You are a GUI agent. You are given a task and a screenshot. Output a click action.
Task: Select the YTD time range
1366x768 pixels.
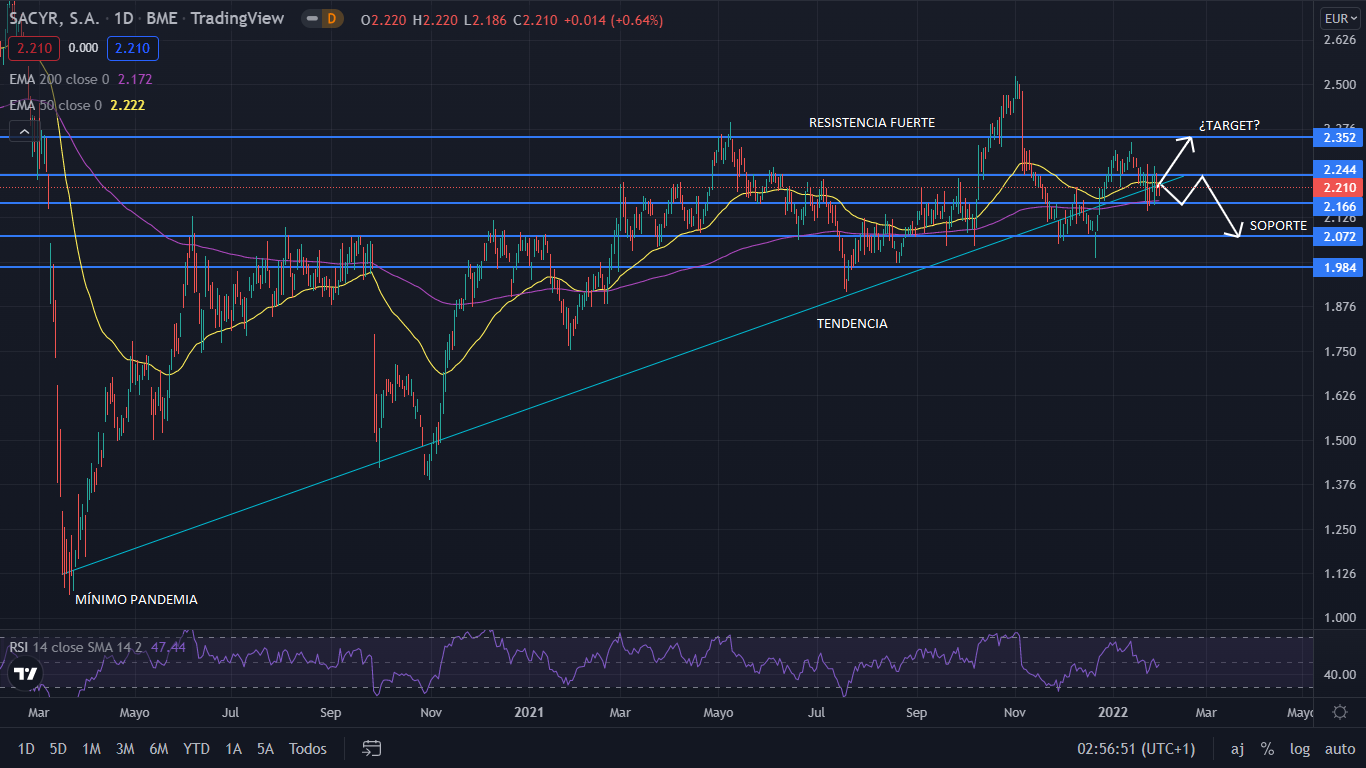[x=196, y=748]
